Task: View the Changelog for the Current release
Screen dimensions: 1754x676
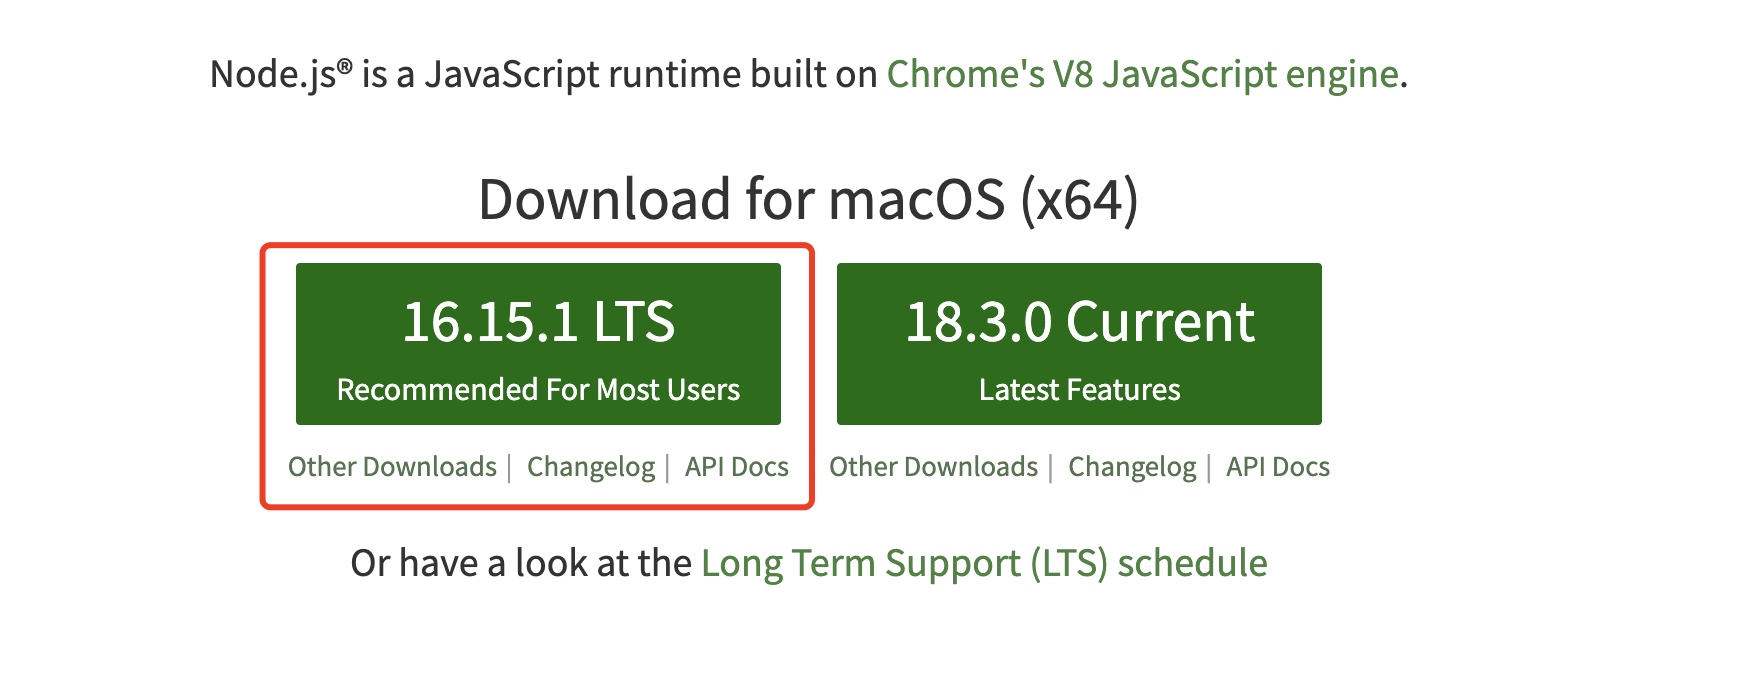Action: pyautogui.click(x=1131, y=467)
